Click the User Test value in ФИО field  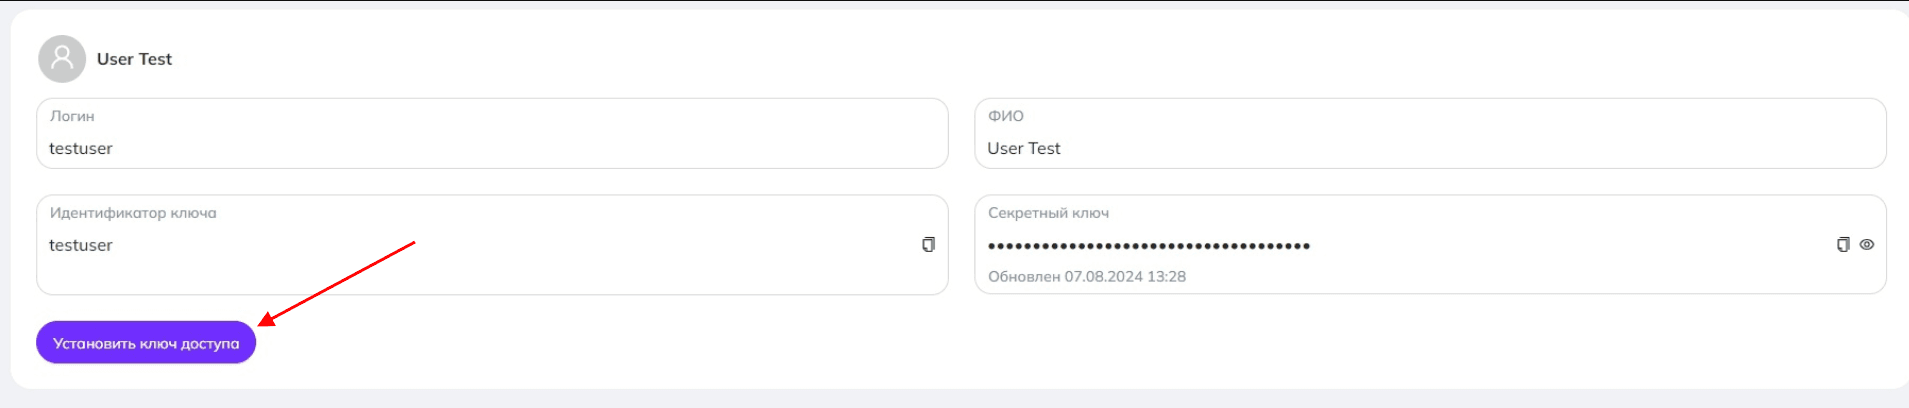pyautogui.click(x=1024, y=148)
